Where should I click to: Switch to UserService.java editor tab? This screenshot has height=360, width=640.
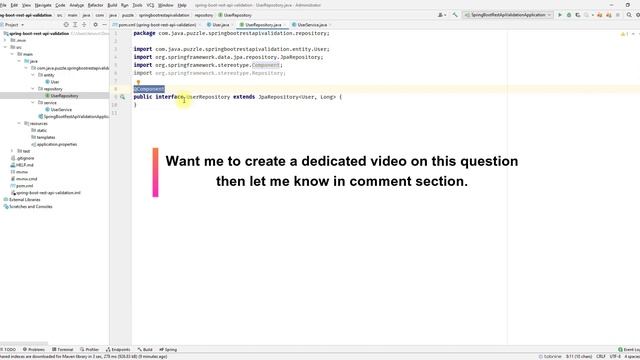pos(312,25)
